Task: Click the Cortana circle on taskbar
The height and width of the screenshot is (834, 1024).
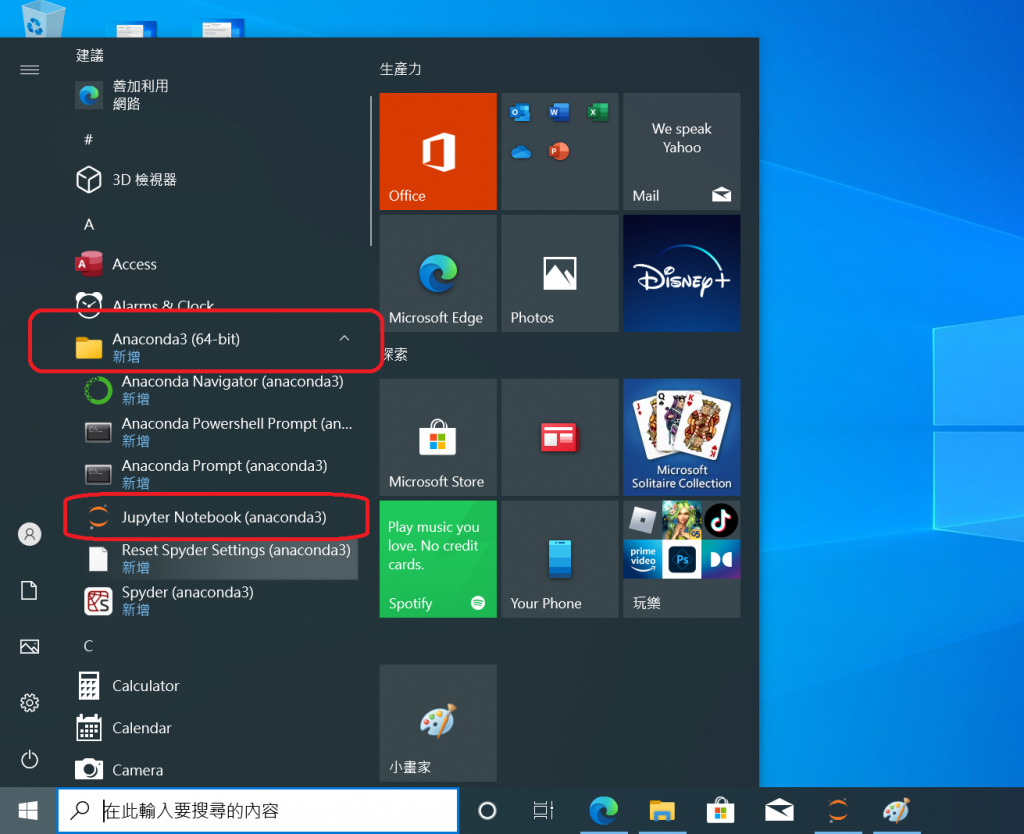Action: coord(487,810)
